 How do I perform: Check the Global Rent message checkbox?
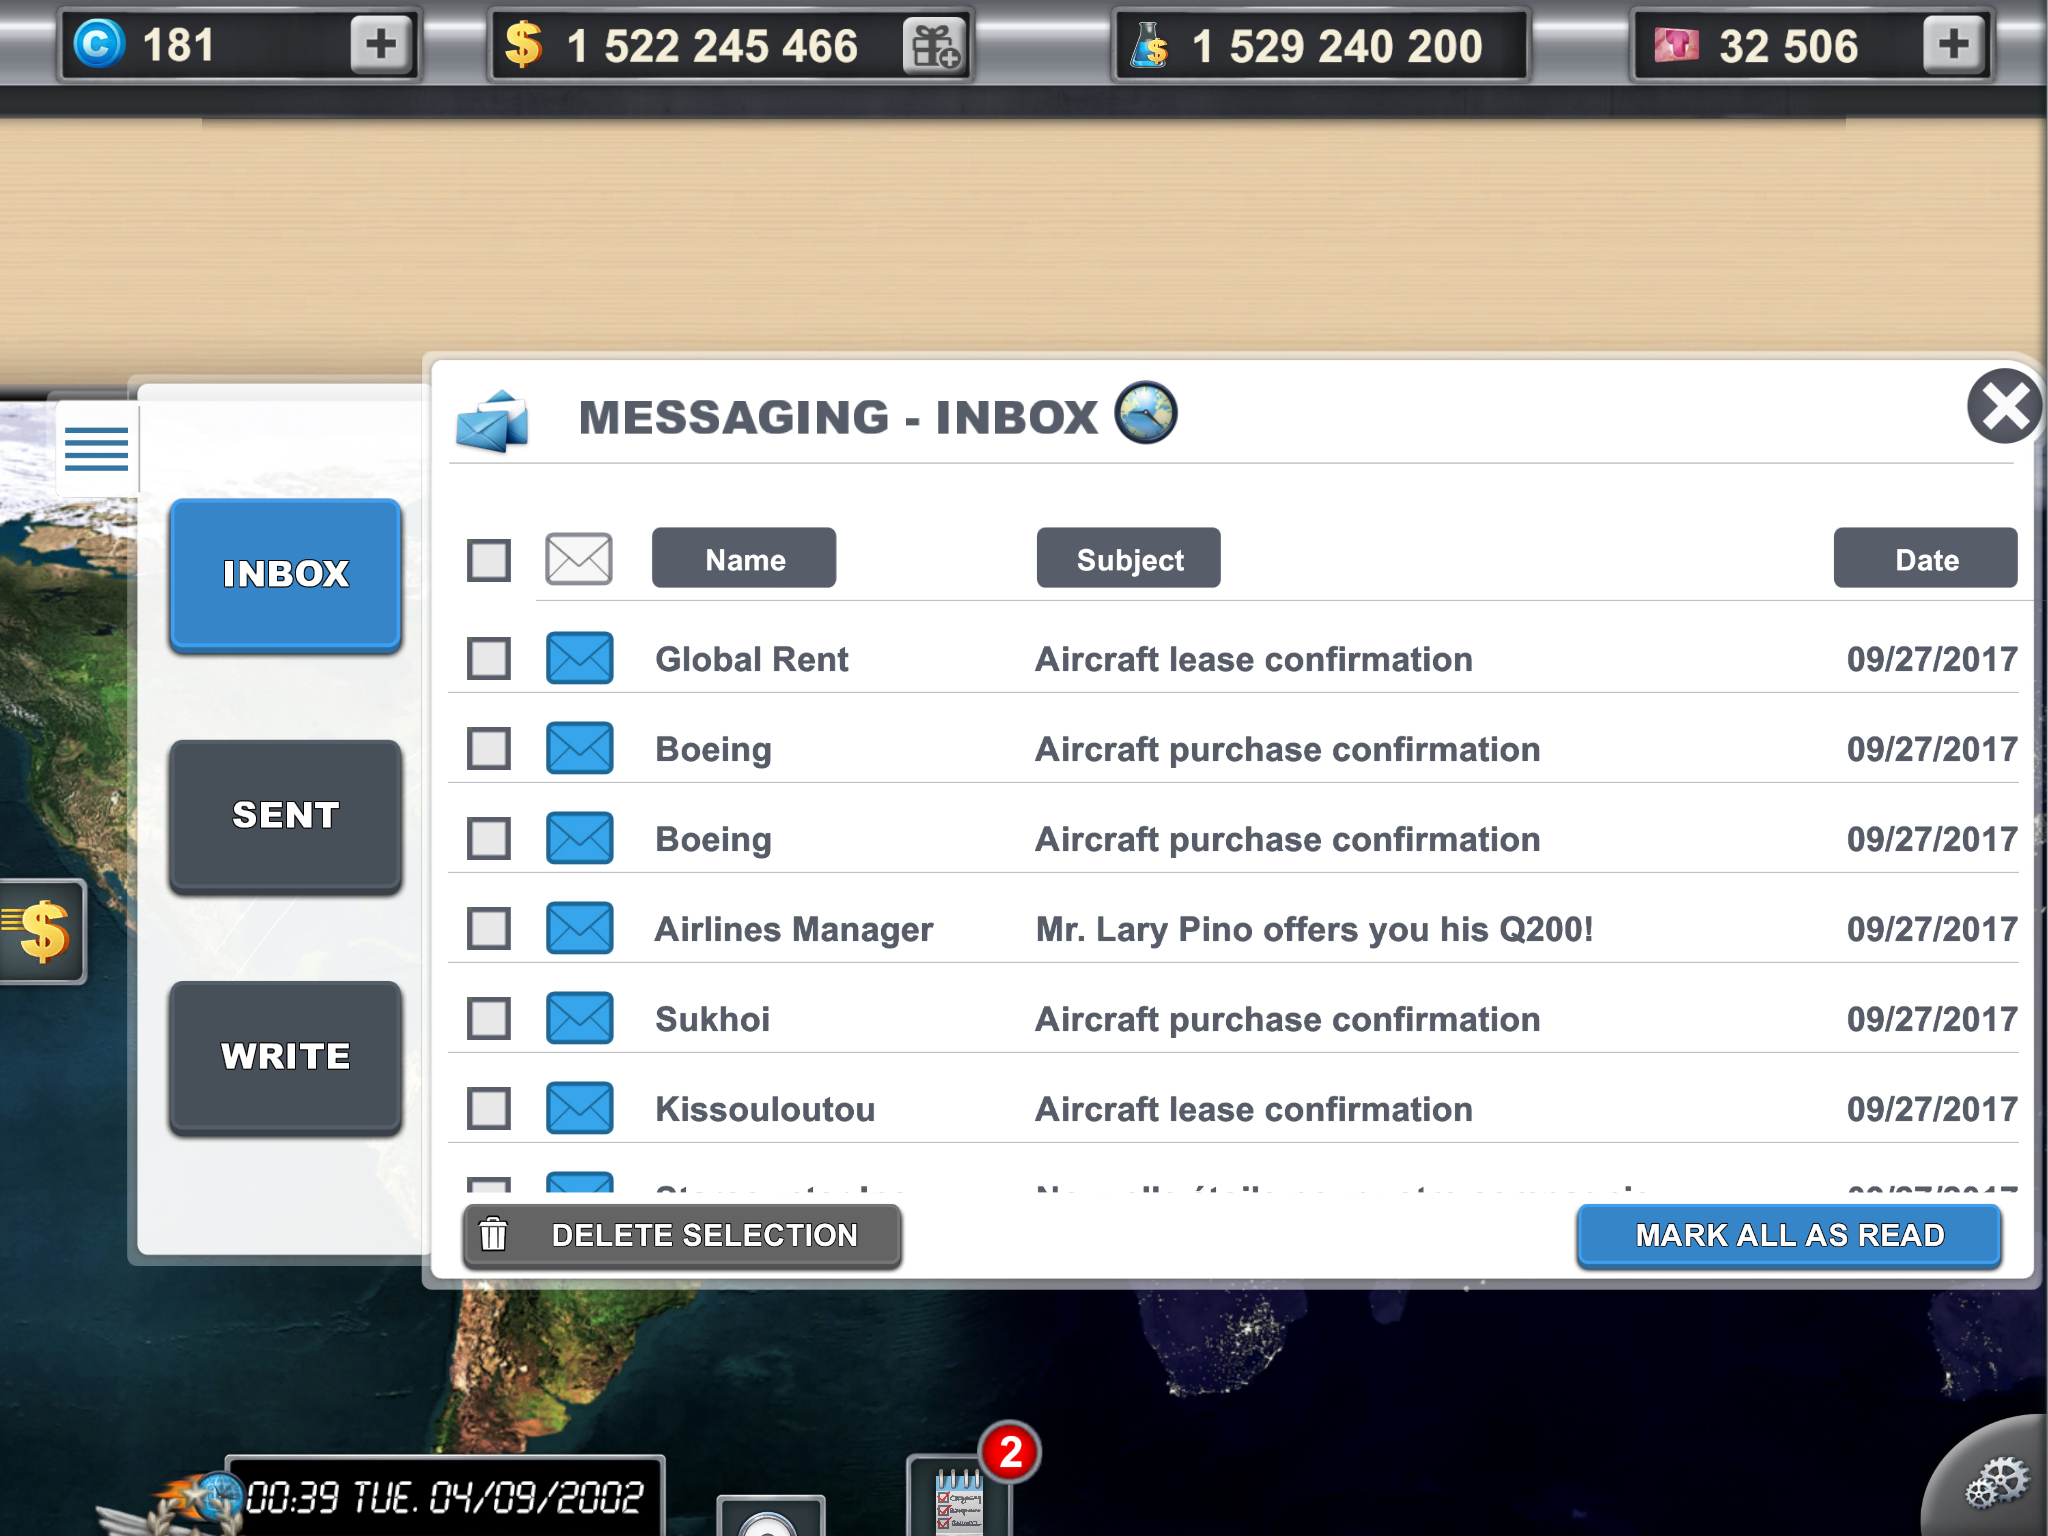(x=489, y=659)
